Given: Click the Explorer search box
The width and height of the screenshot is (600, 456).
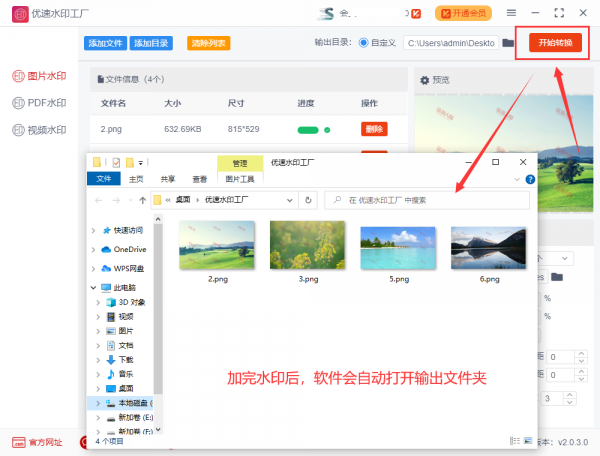Looking at the screenshot, I should pos(427,200).
